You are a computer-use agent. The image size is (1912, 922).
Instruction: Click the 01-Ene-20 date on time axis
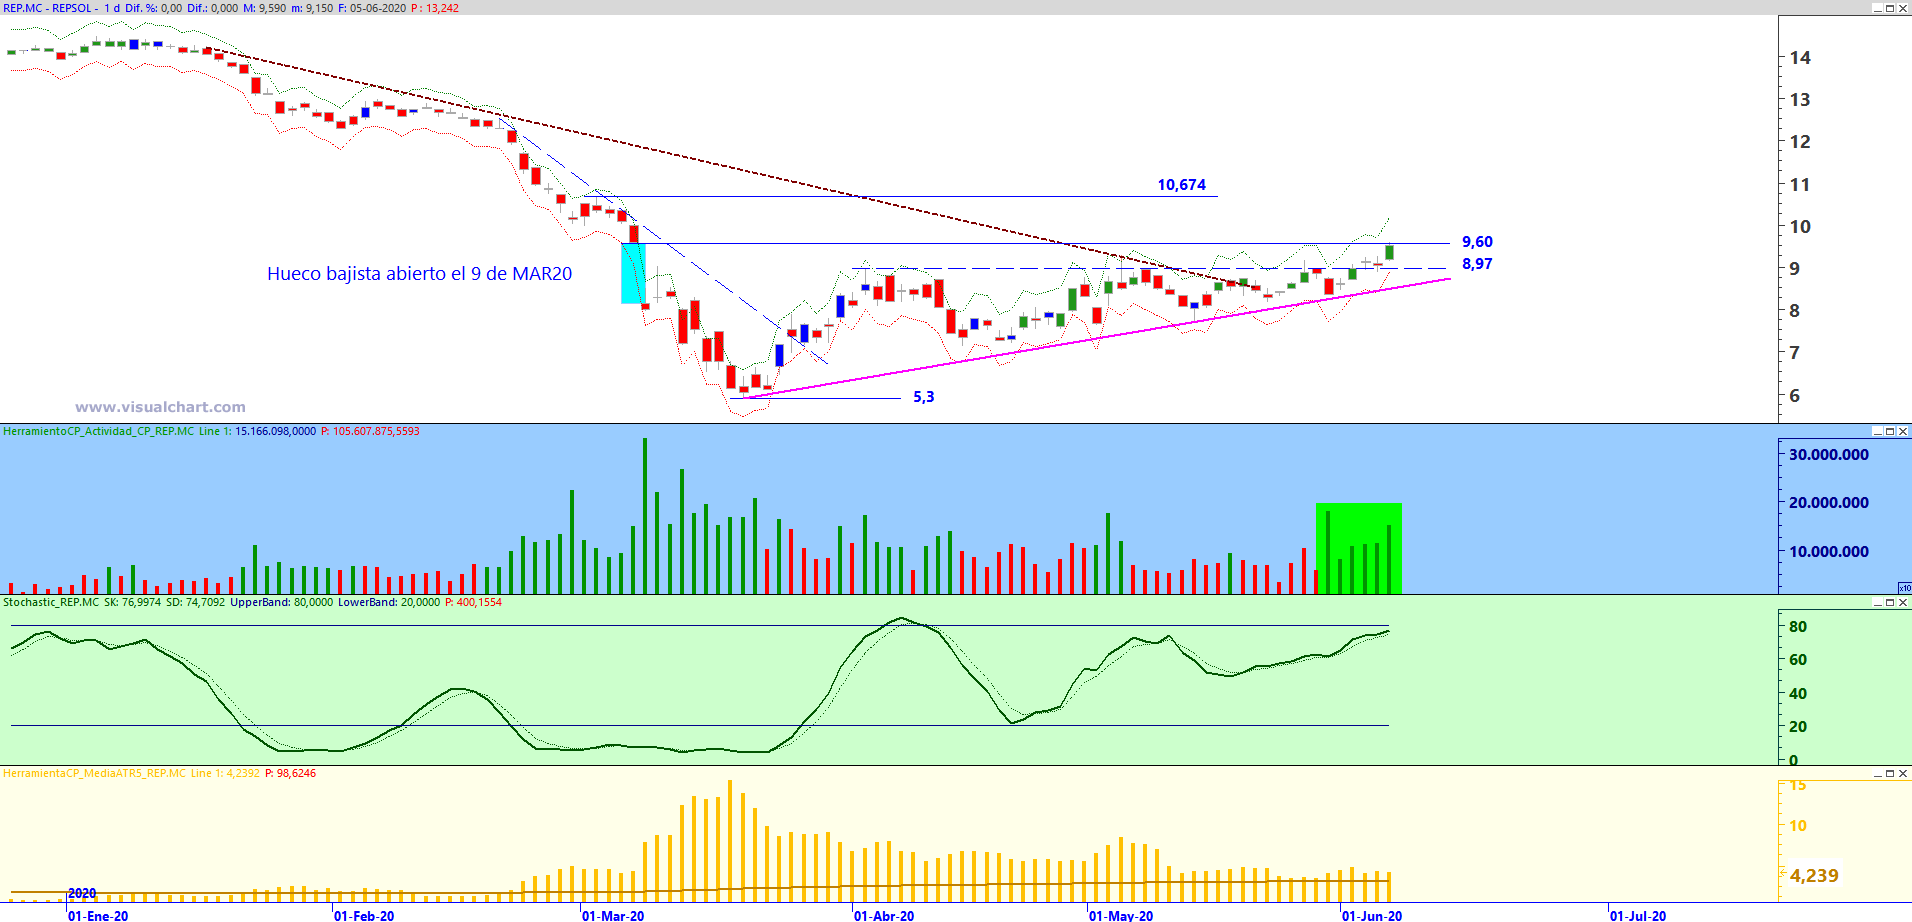pos(98,916)
